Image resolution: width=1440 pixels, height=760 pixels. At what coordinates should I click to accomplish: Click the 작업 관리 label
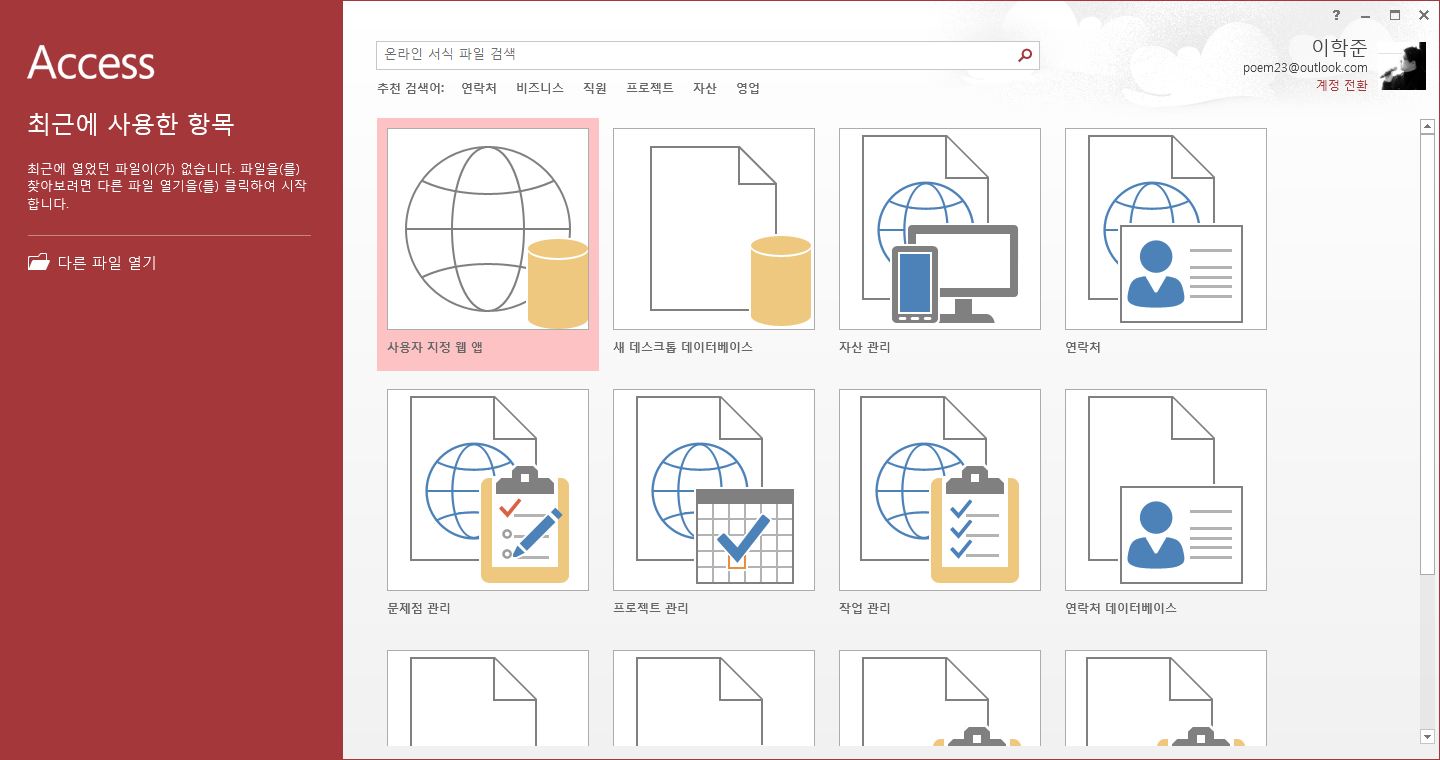865,608
